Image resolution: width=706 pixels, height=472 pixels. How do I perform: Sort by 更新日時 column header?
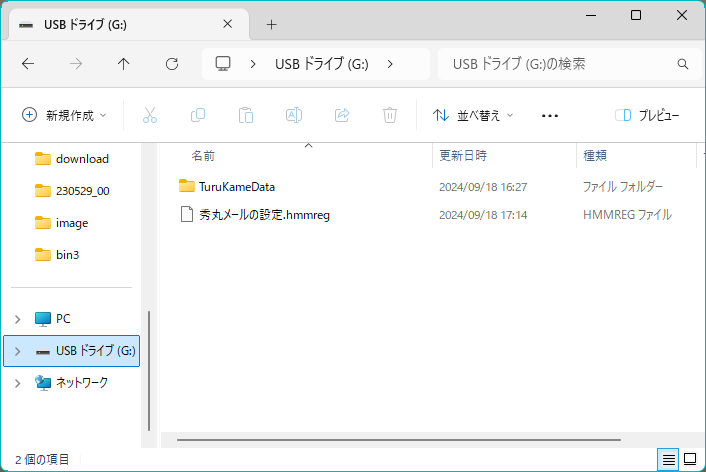tap(463, 156)
